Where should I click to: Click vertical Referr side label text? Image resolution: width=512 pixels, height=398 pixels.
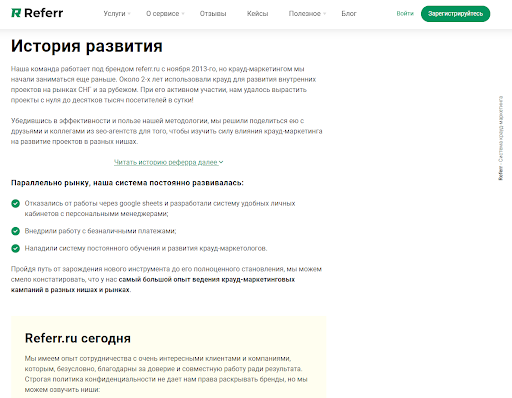click(x=501, y=138)
